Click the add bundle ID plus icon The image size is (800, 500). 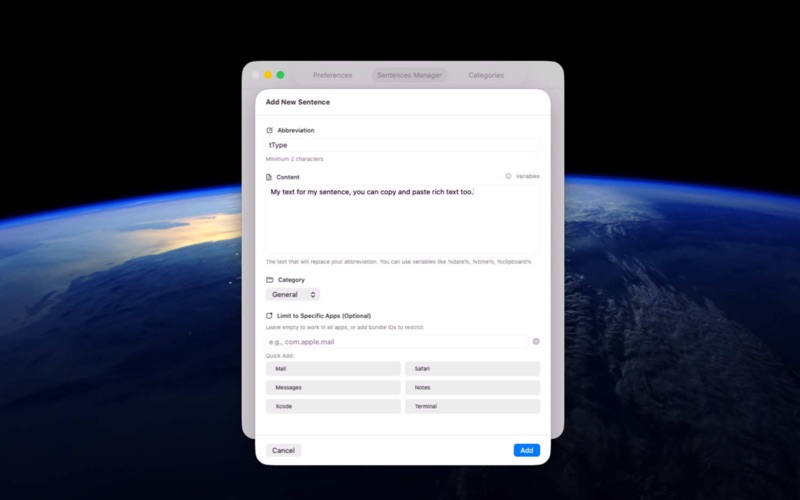pos(536,341)
